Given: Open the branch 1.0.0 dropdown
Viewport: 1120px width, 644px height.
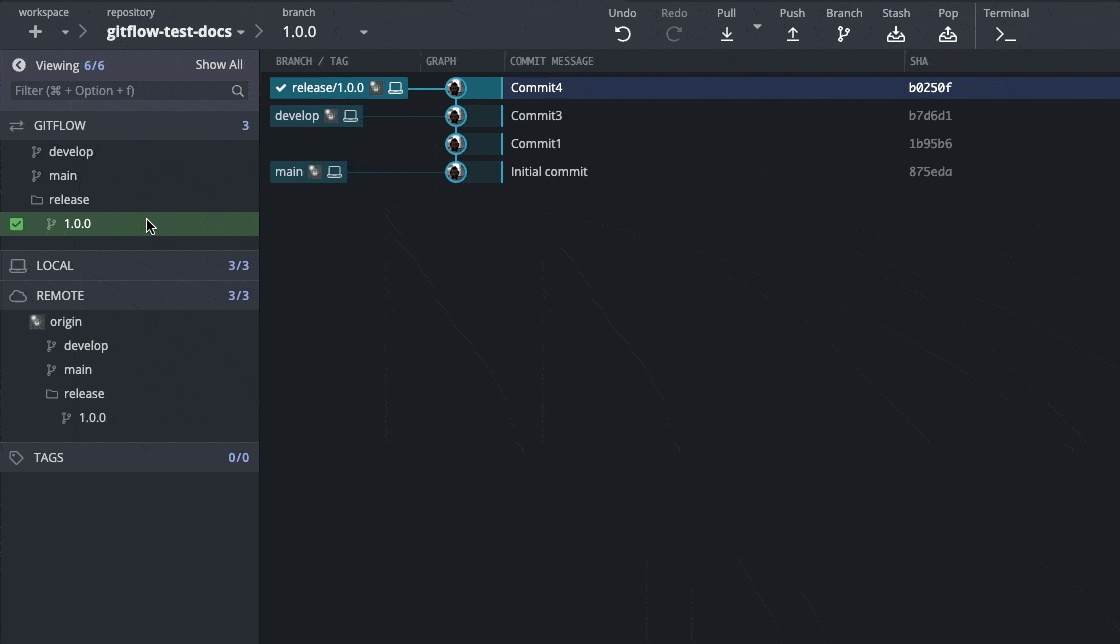Looking at the screenshot, I should [363, 32].
